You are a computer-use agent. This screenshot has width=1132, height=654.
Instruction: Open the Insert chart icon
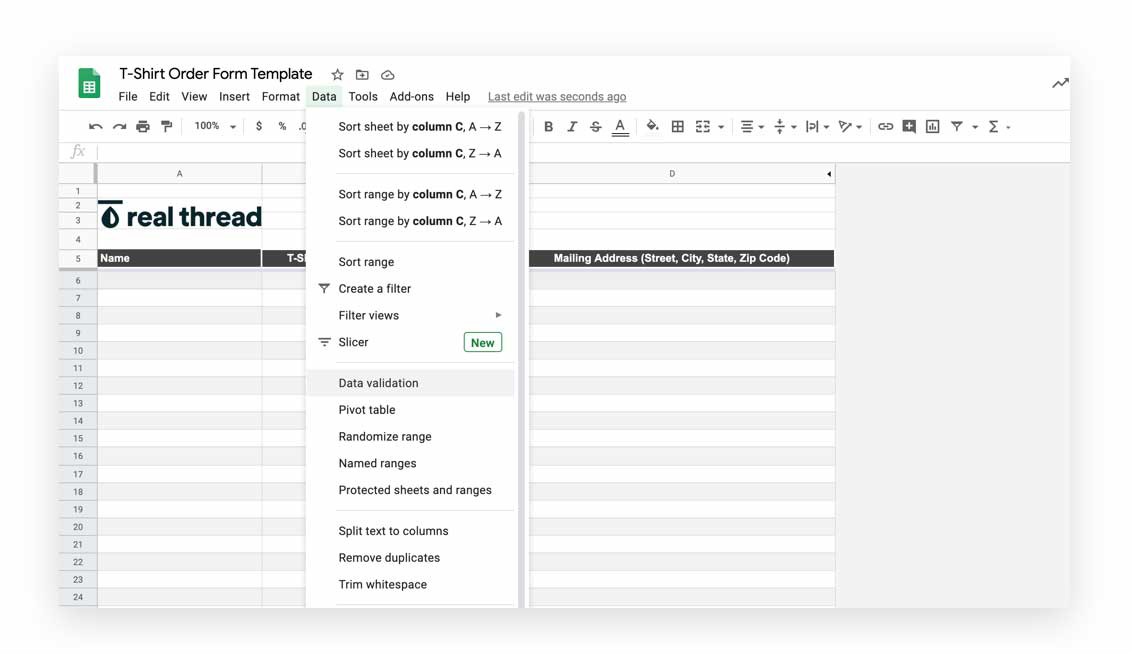pyautogui.click(x=934, y=126)
